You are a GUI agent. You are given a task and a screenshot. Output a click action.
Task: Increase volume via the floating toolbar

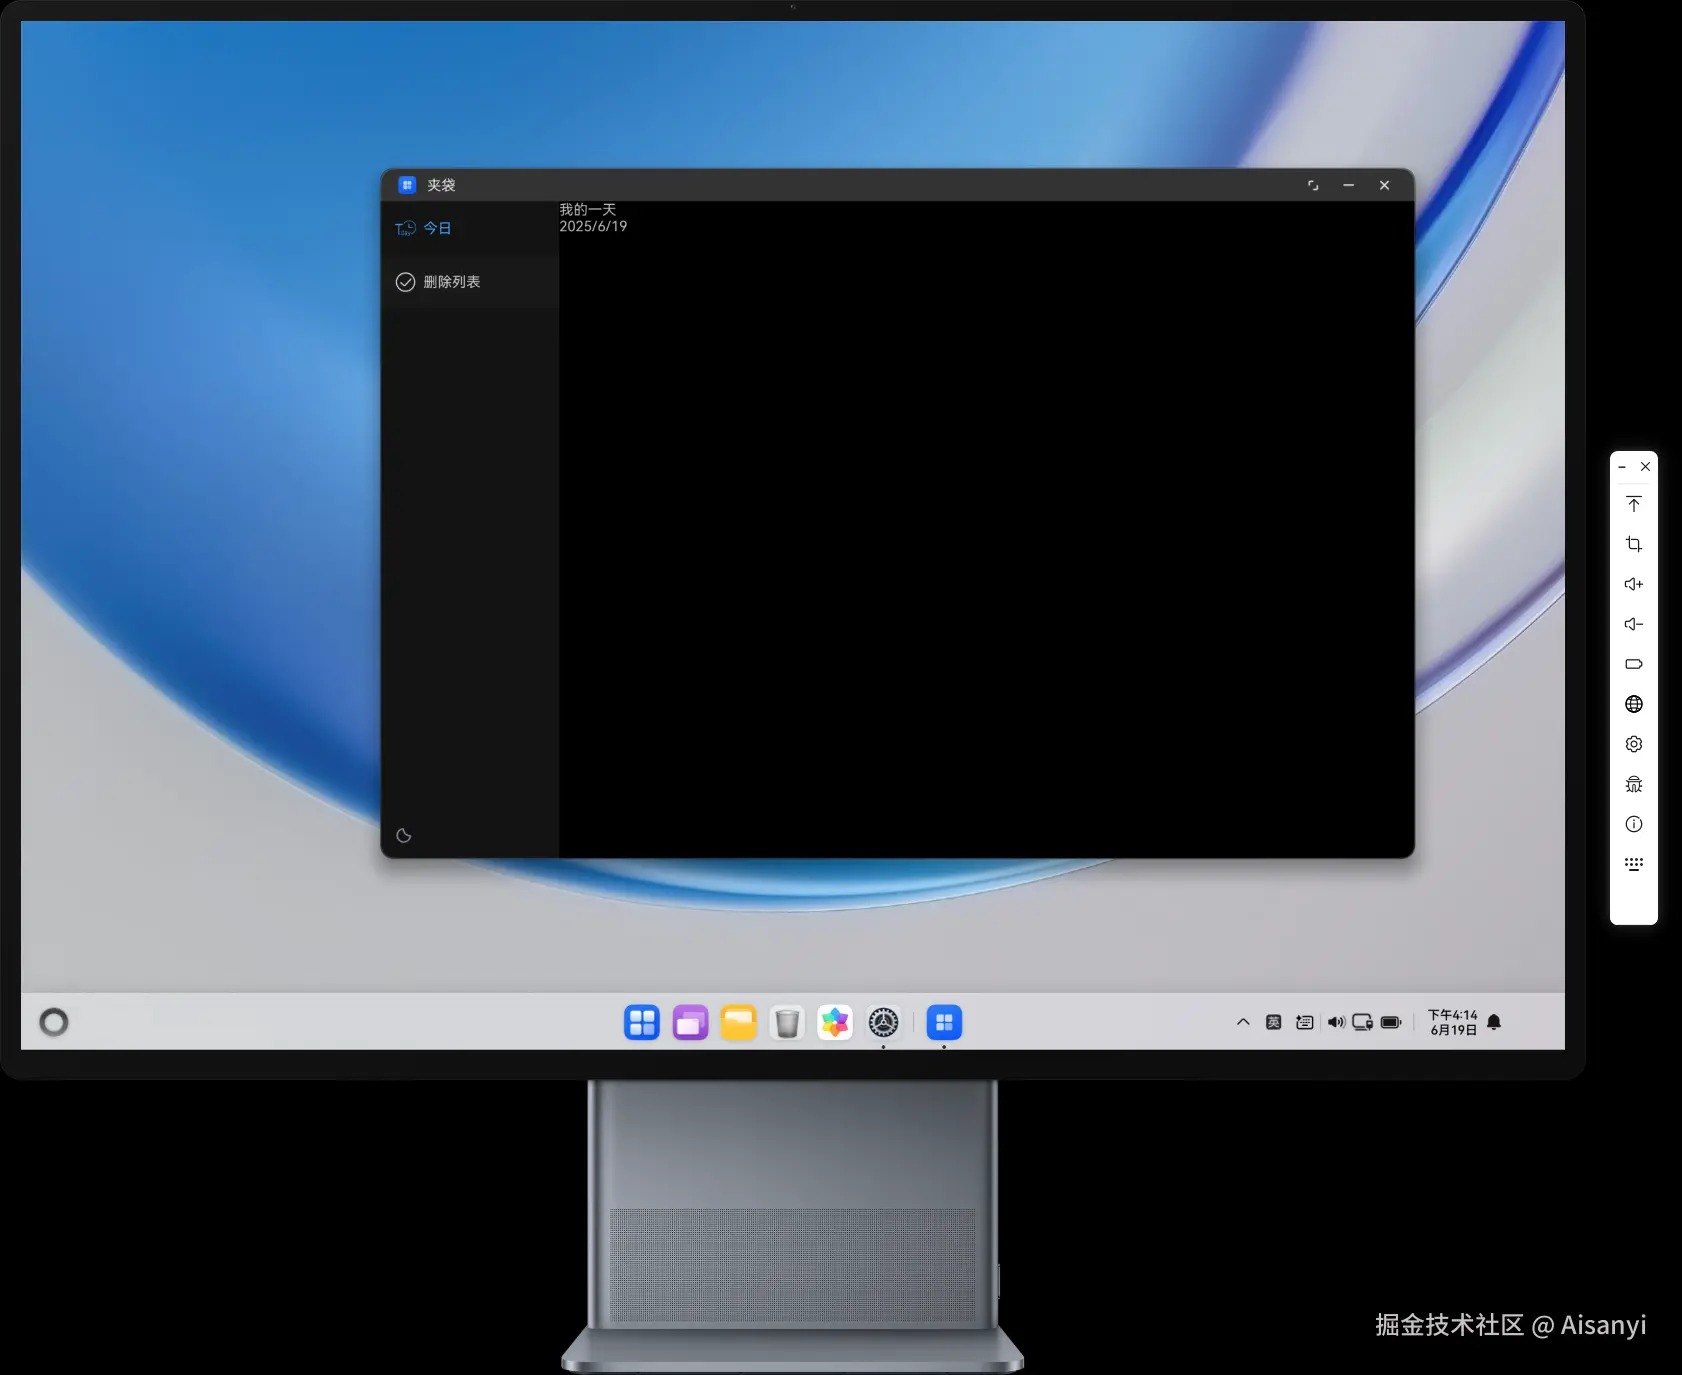click(1635, 583)
